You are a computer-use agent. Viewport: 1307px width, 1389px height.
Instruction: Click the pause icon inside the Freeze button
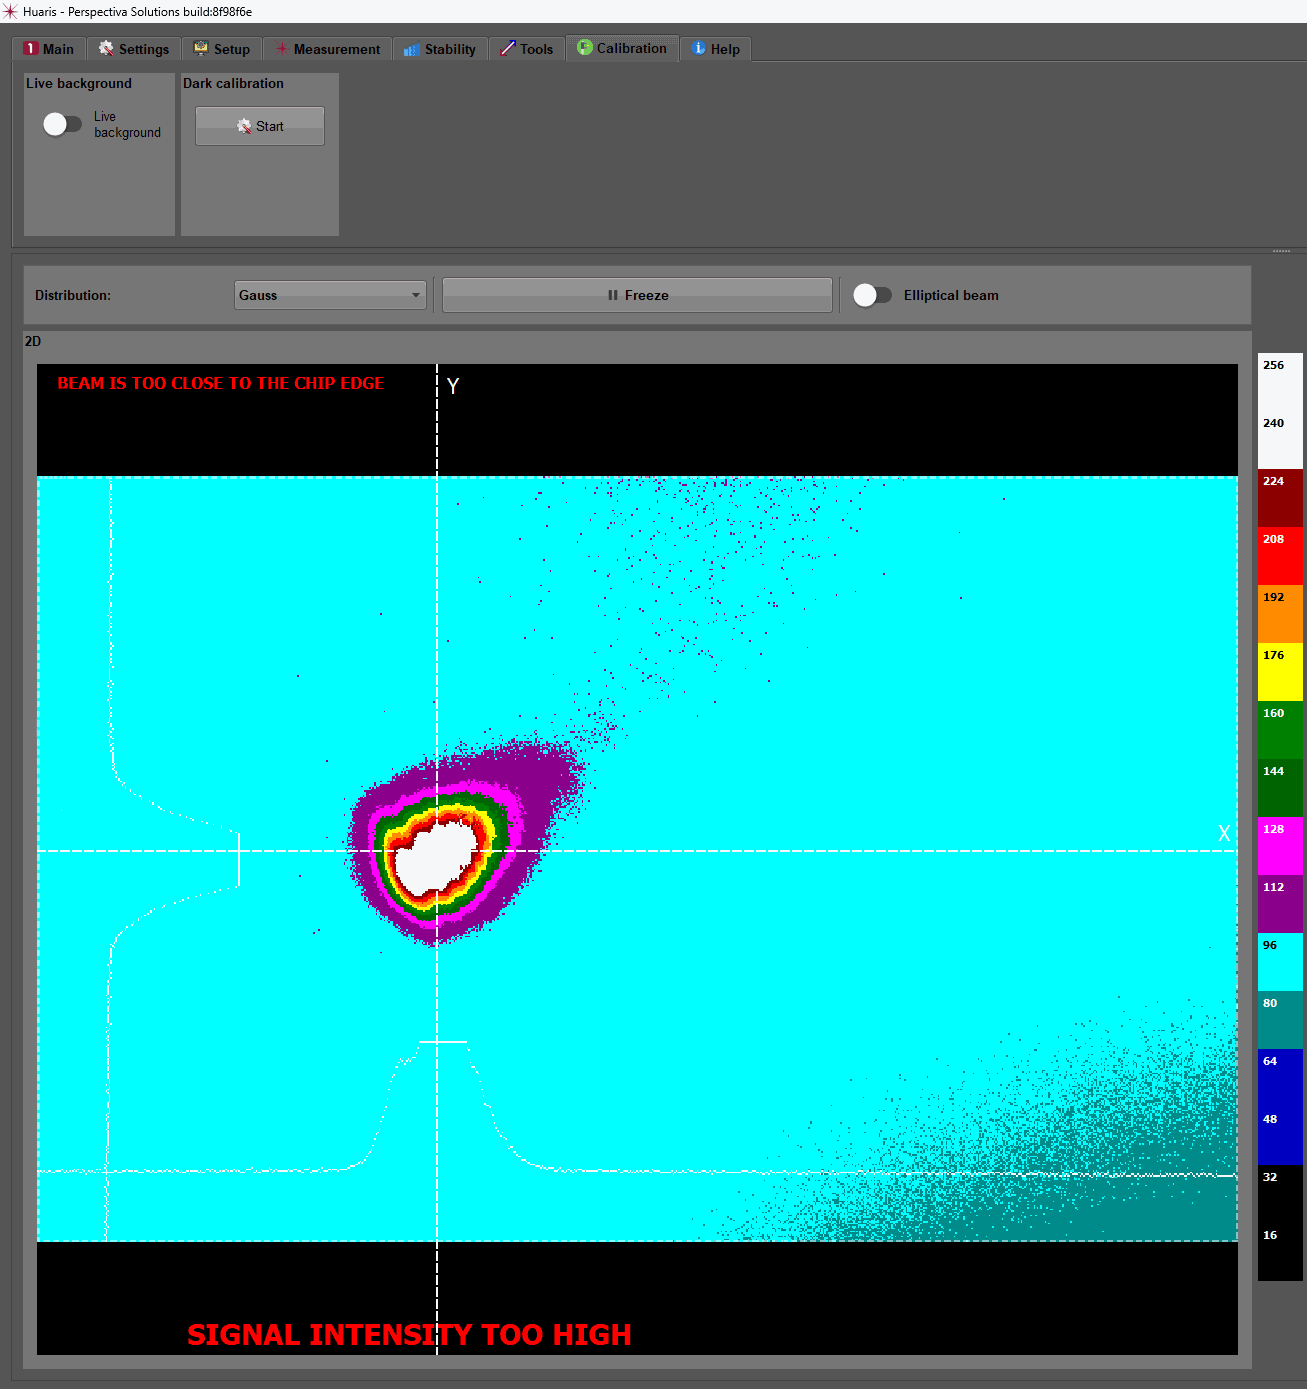613,295
